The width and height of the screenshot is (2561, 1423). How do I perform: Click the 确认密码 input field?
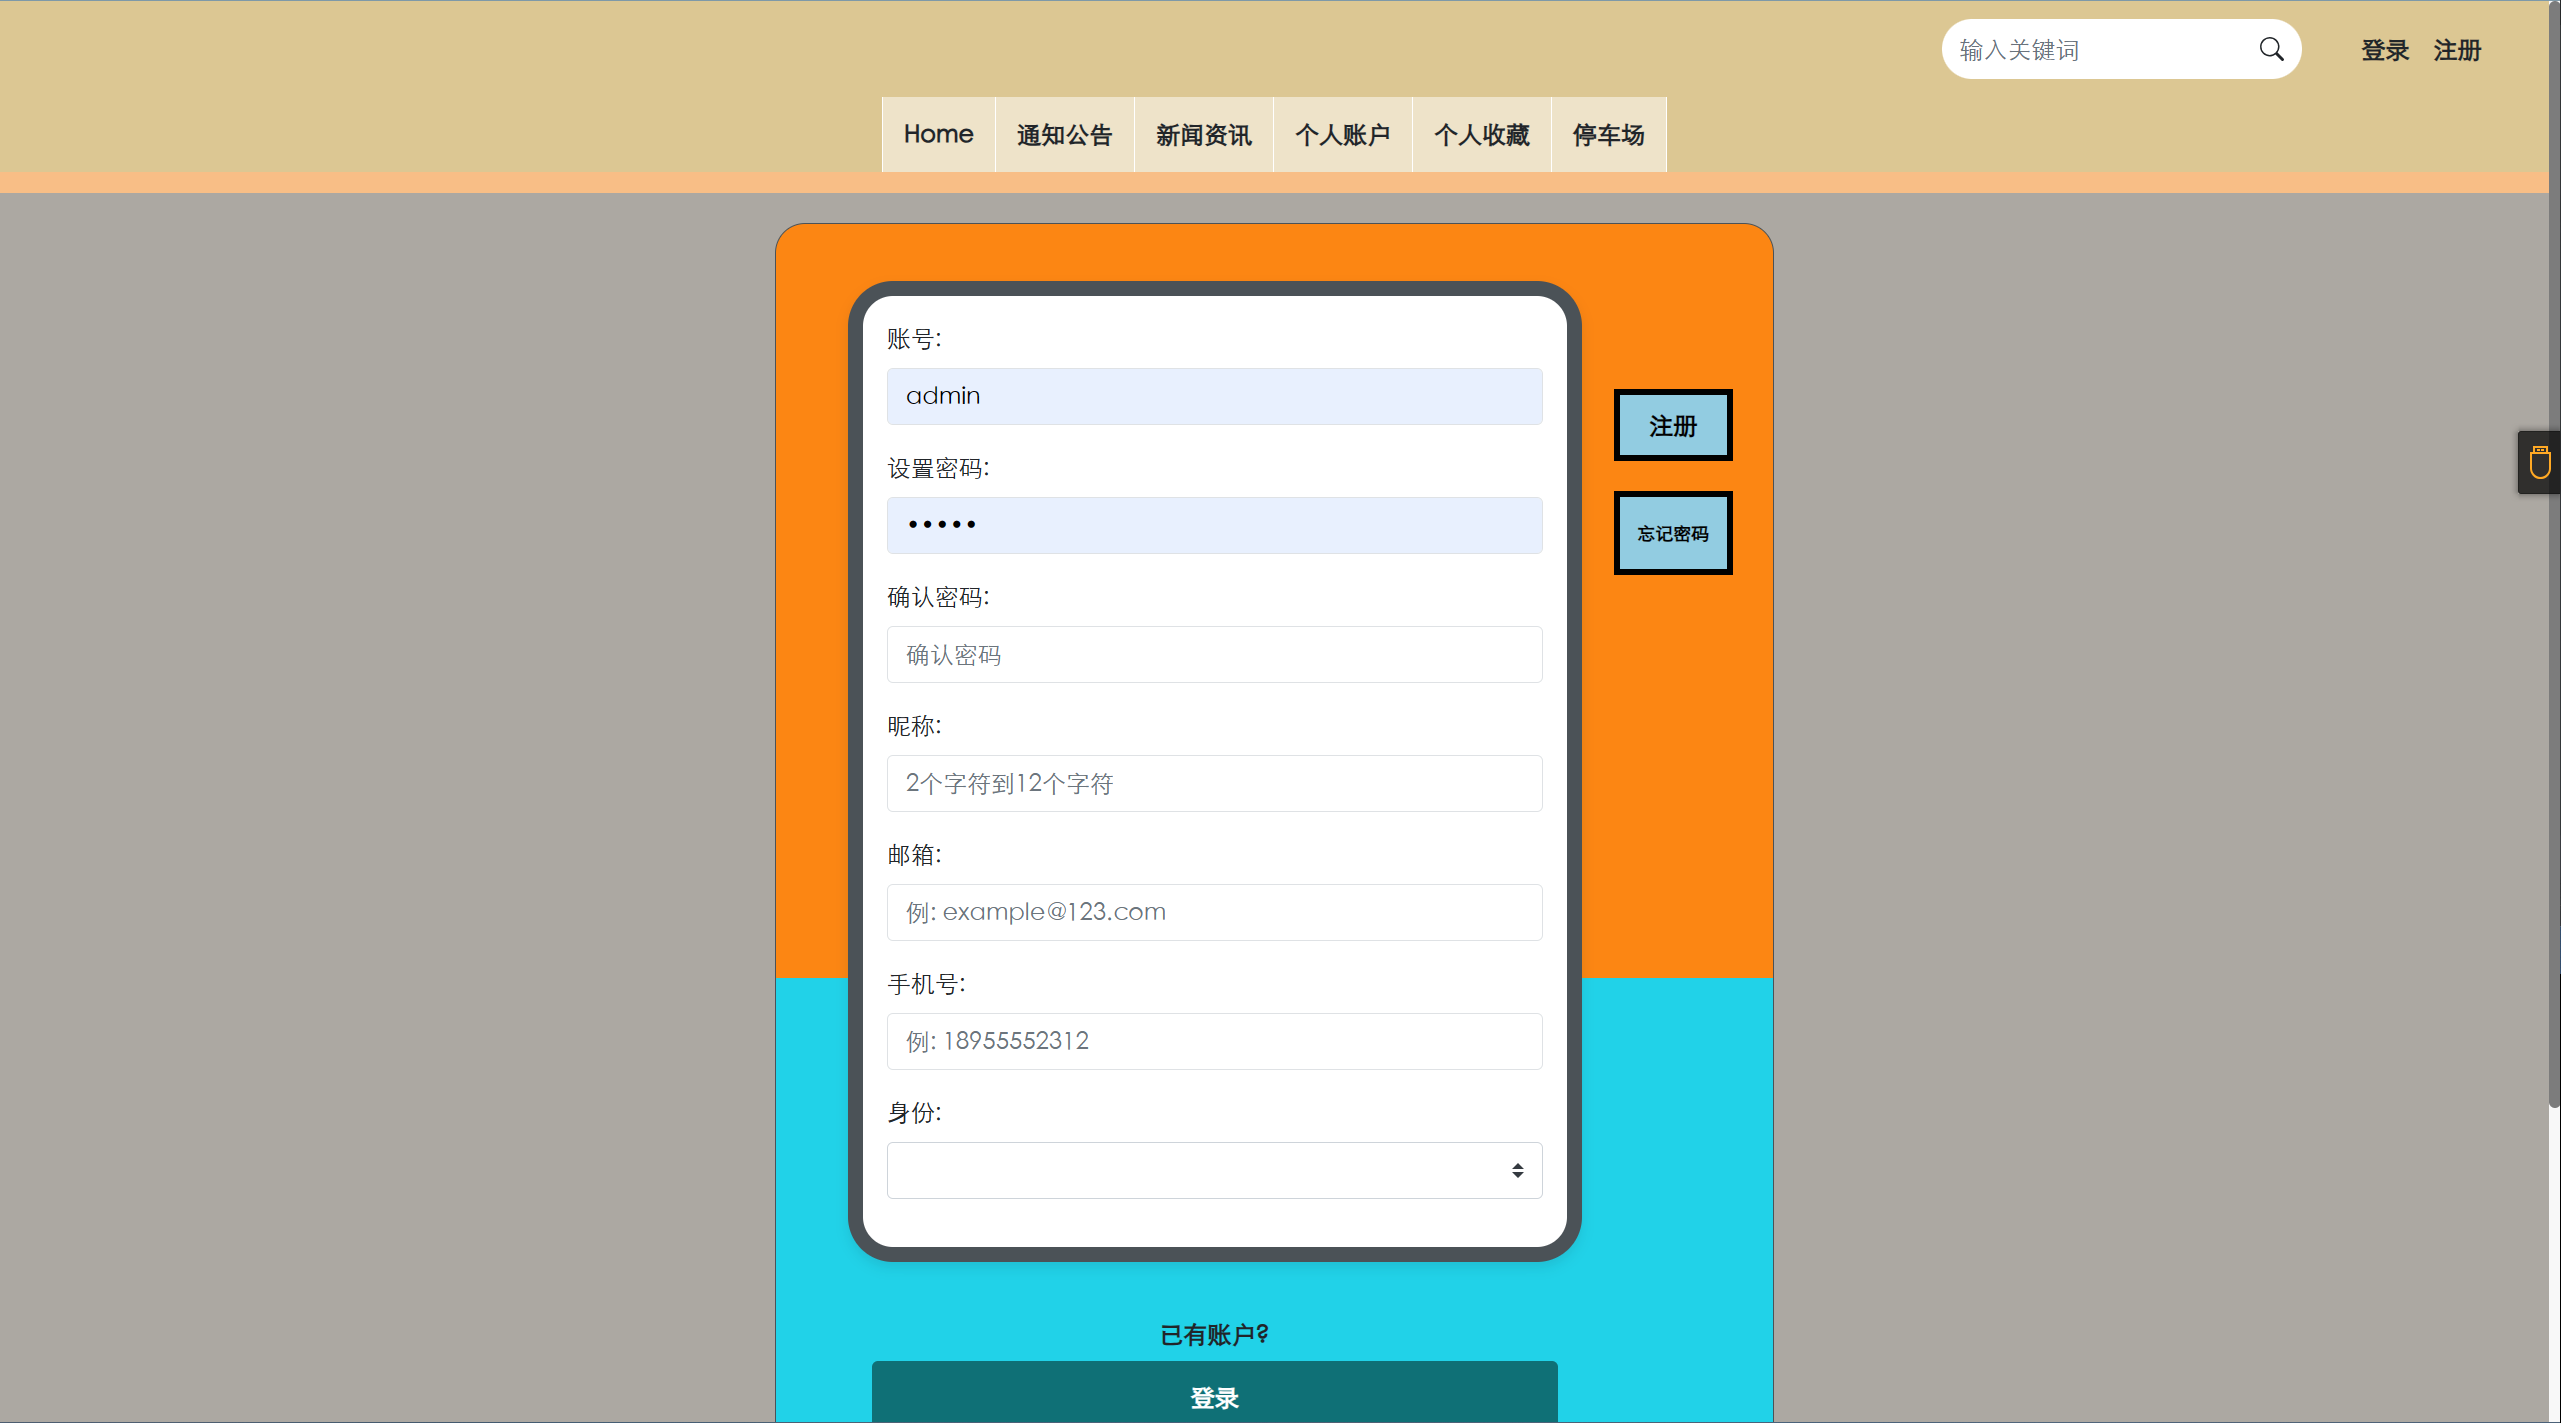tap(1213, 655)
